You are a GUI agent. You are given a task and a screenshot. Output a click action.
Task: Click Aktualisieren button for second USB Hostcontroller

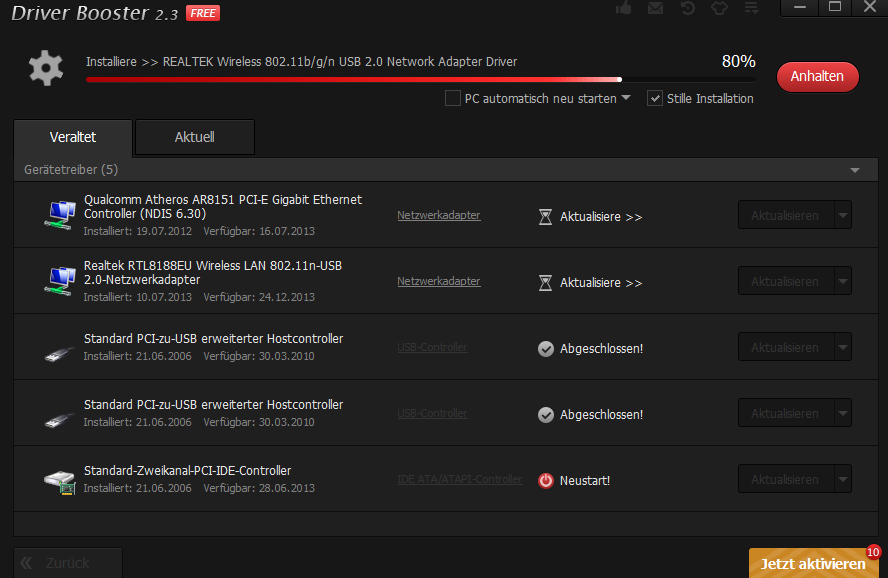tap(785, 413)
